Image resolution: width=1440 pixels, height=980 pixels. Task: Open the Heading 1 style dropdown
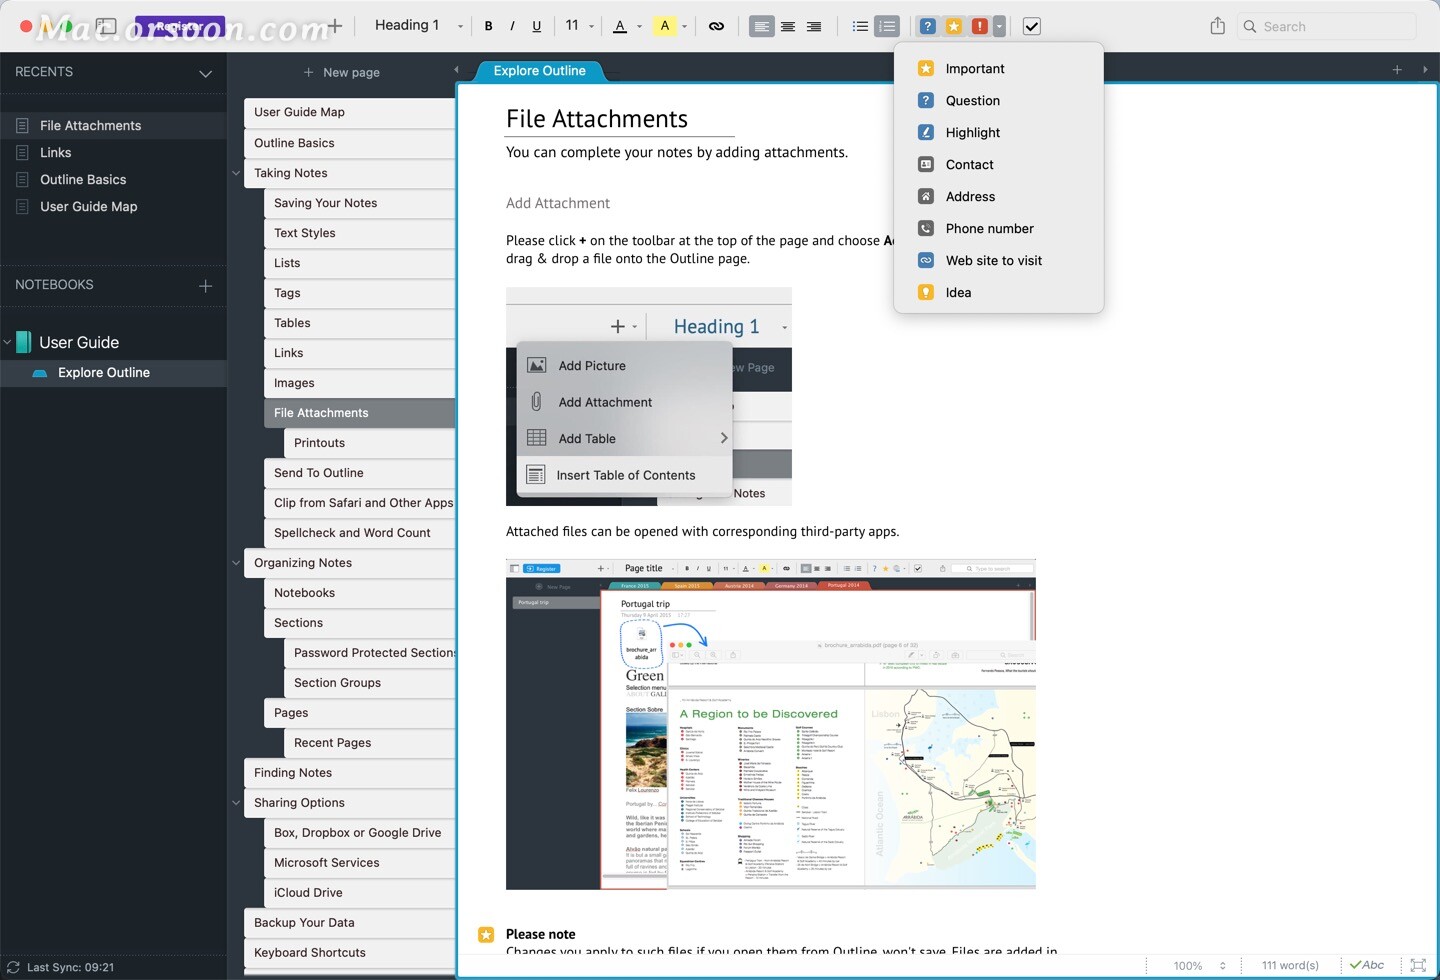tap(418, 26)
